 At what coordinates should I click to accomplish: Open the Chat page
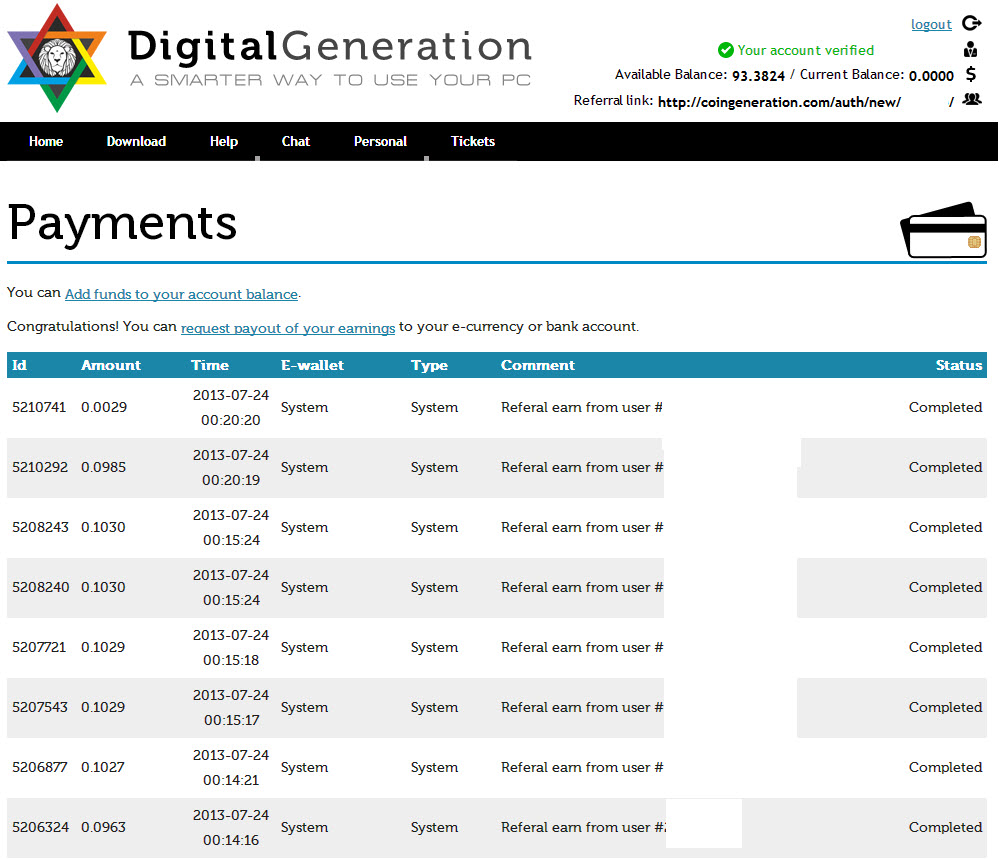(x=296, y=142)
